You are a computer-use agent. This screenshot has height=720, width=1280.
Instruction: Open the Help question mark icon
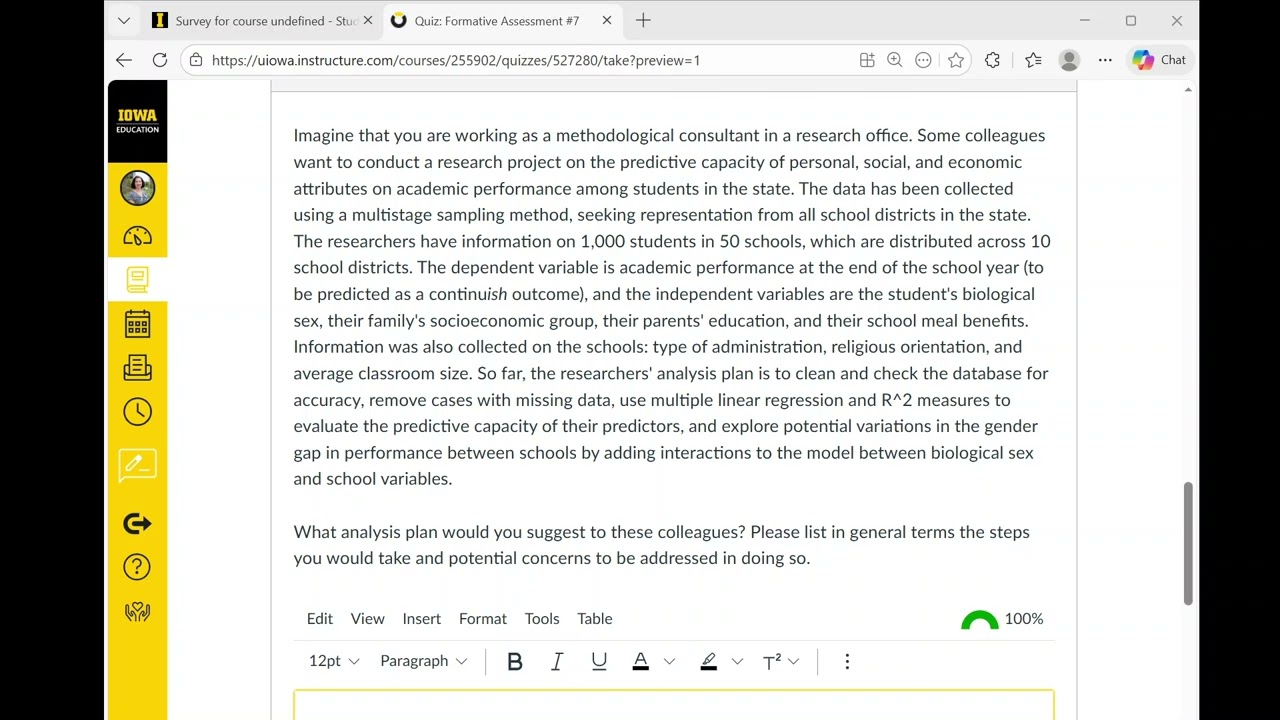point(138,567)
